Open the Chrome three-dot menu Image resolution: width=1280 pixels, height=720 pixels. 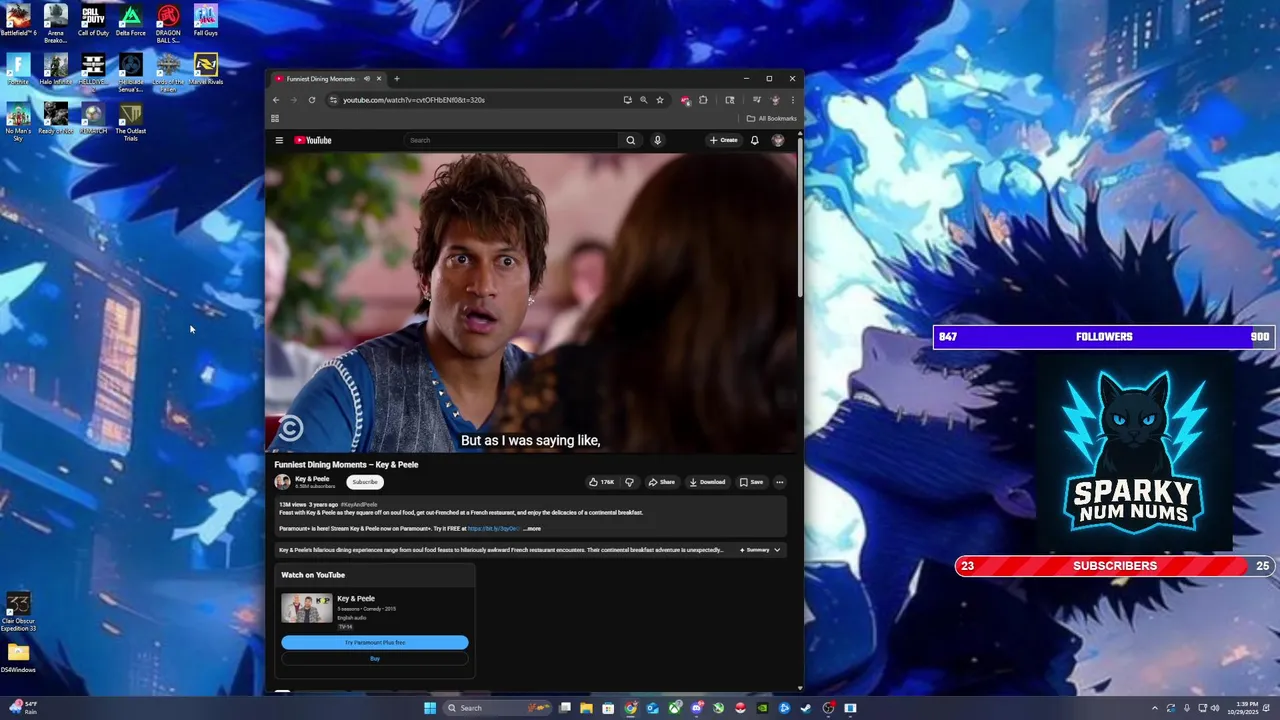click(792, 100)
